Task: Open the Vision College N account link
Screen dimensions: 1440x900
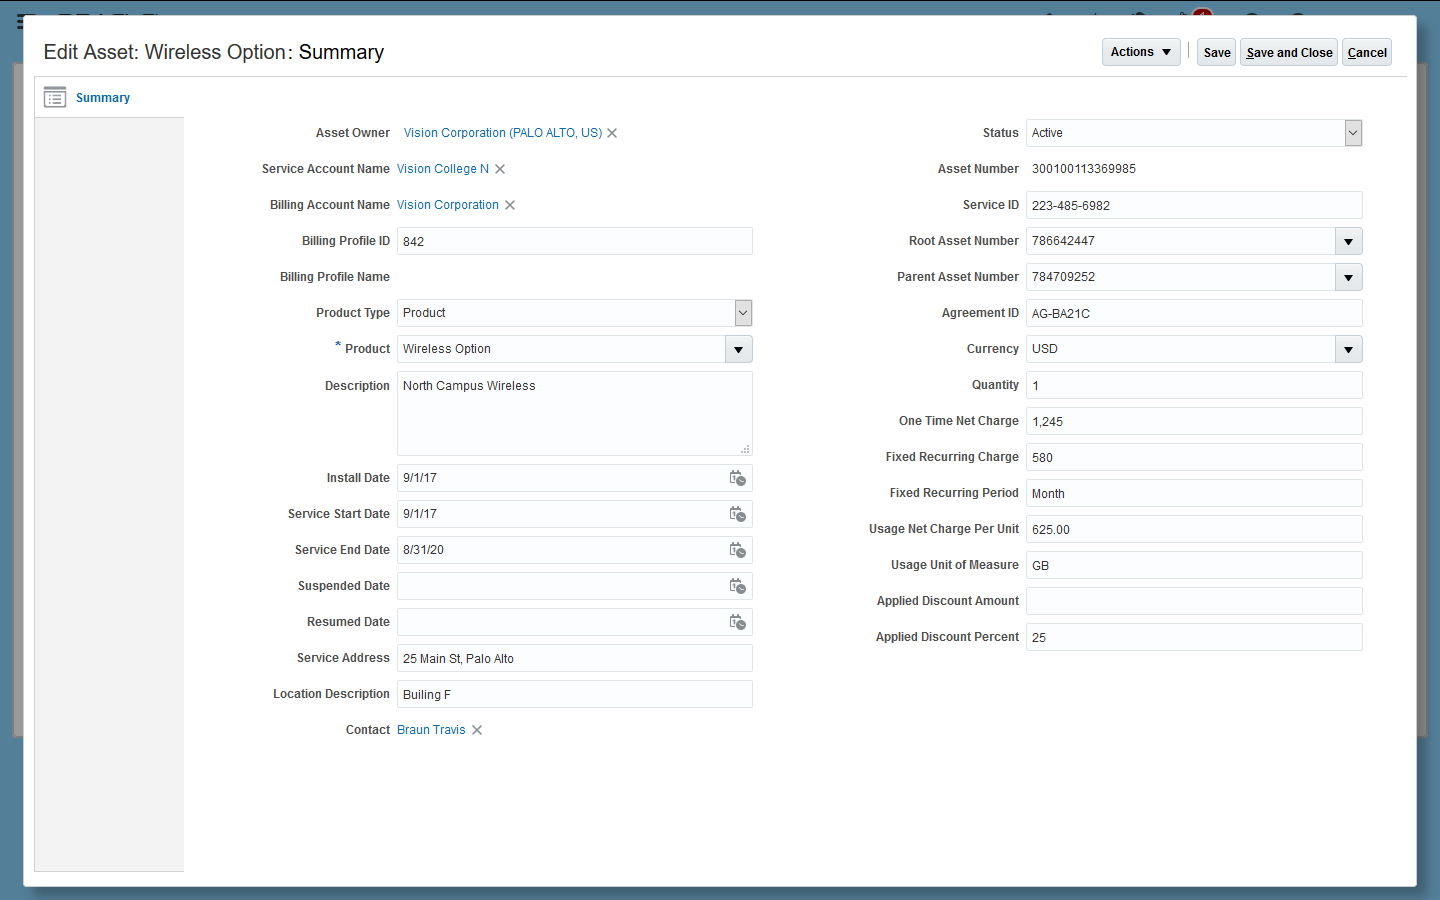Action: (443, 169)
